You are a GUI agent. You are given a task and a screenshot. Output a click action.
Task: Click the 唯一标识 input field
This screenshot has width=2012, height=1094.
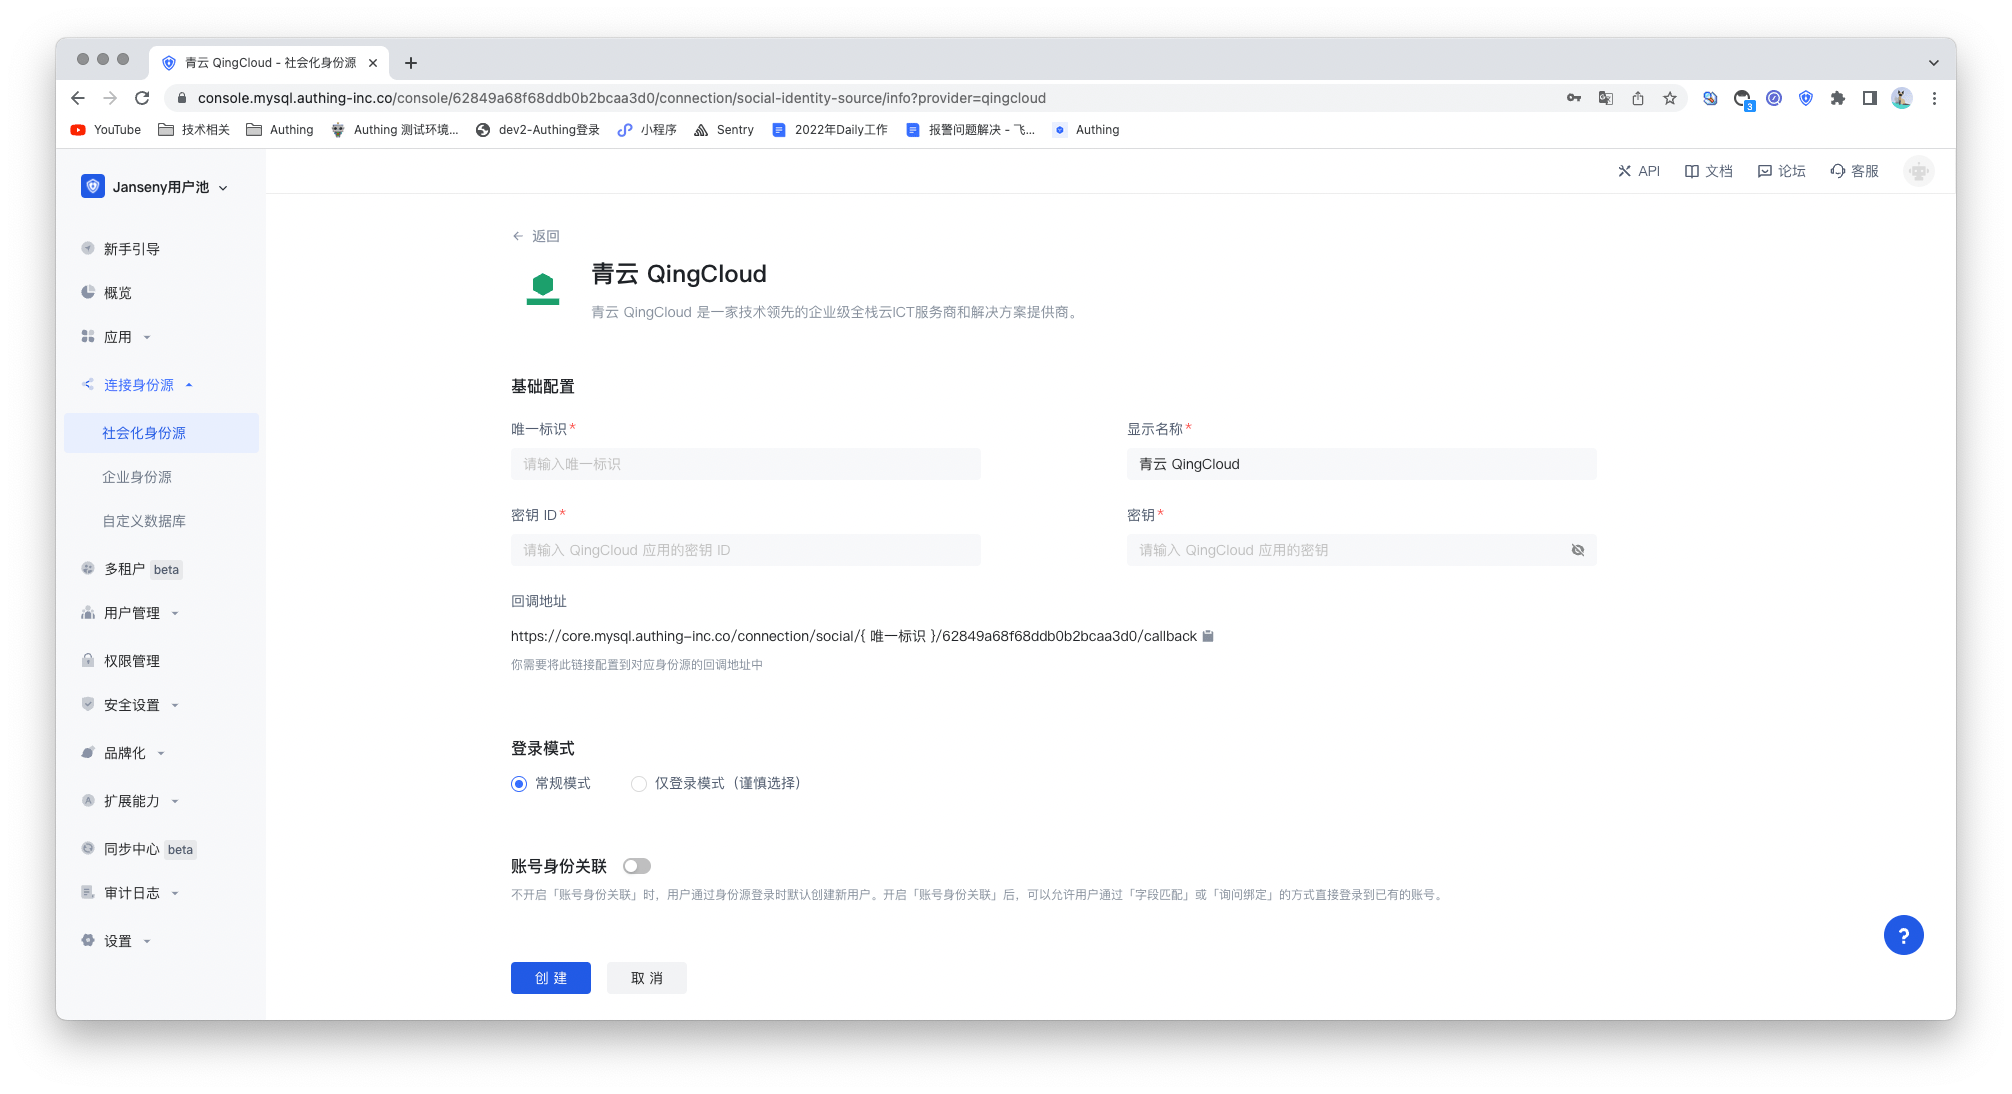click(744, 463)
